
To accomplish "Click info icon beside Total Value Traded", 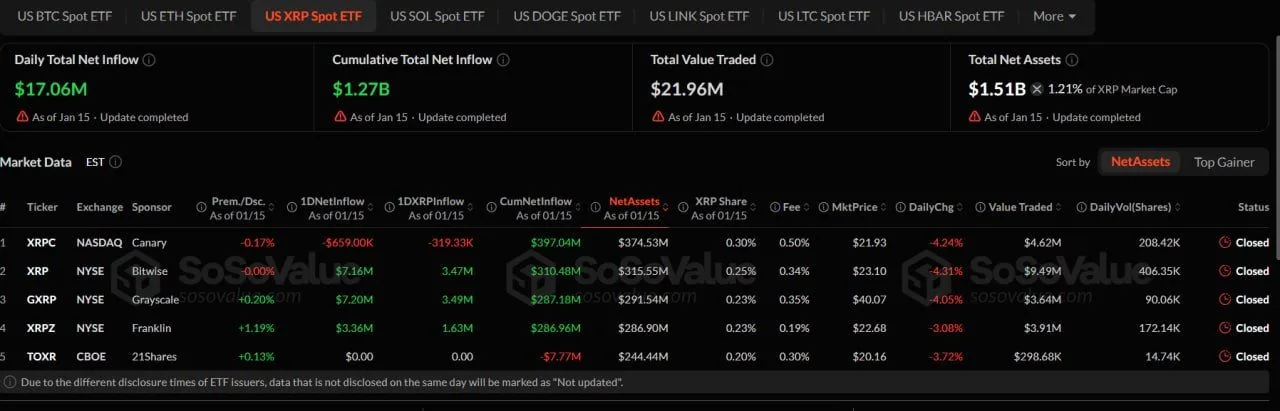I will (x=766, y=60).
